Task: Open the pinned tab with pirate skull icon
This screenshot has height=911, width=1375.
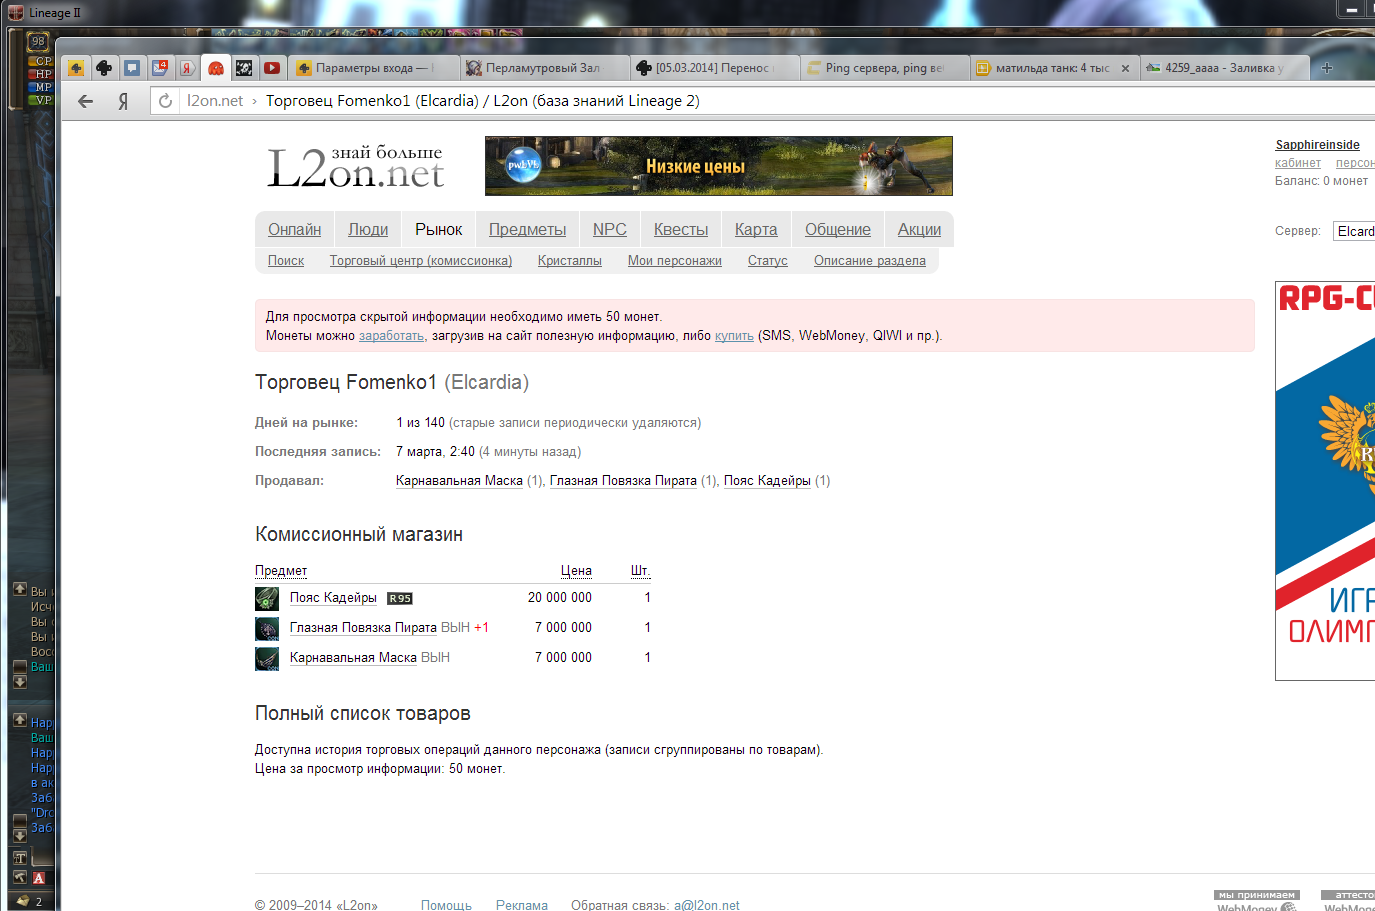Action: click(244, 68)
